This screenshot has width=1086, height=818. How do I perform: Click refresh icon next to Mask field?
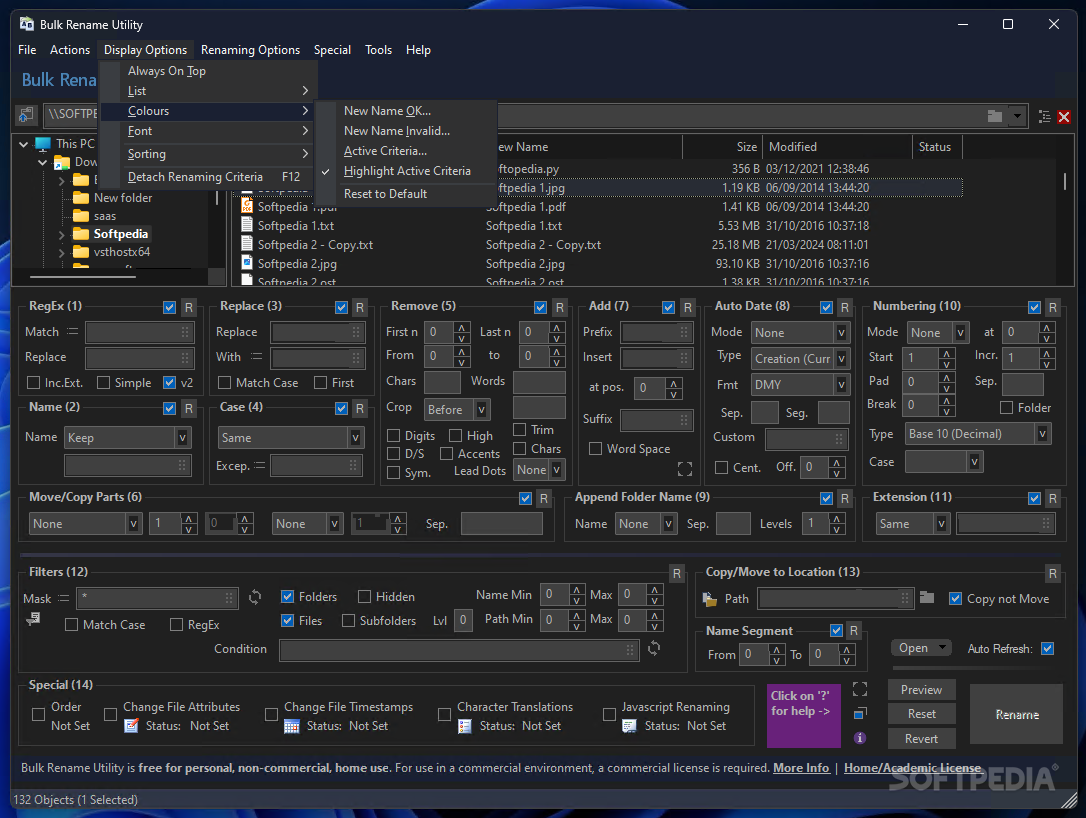(x=255, y=597)
